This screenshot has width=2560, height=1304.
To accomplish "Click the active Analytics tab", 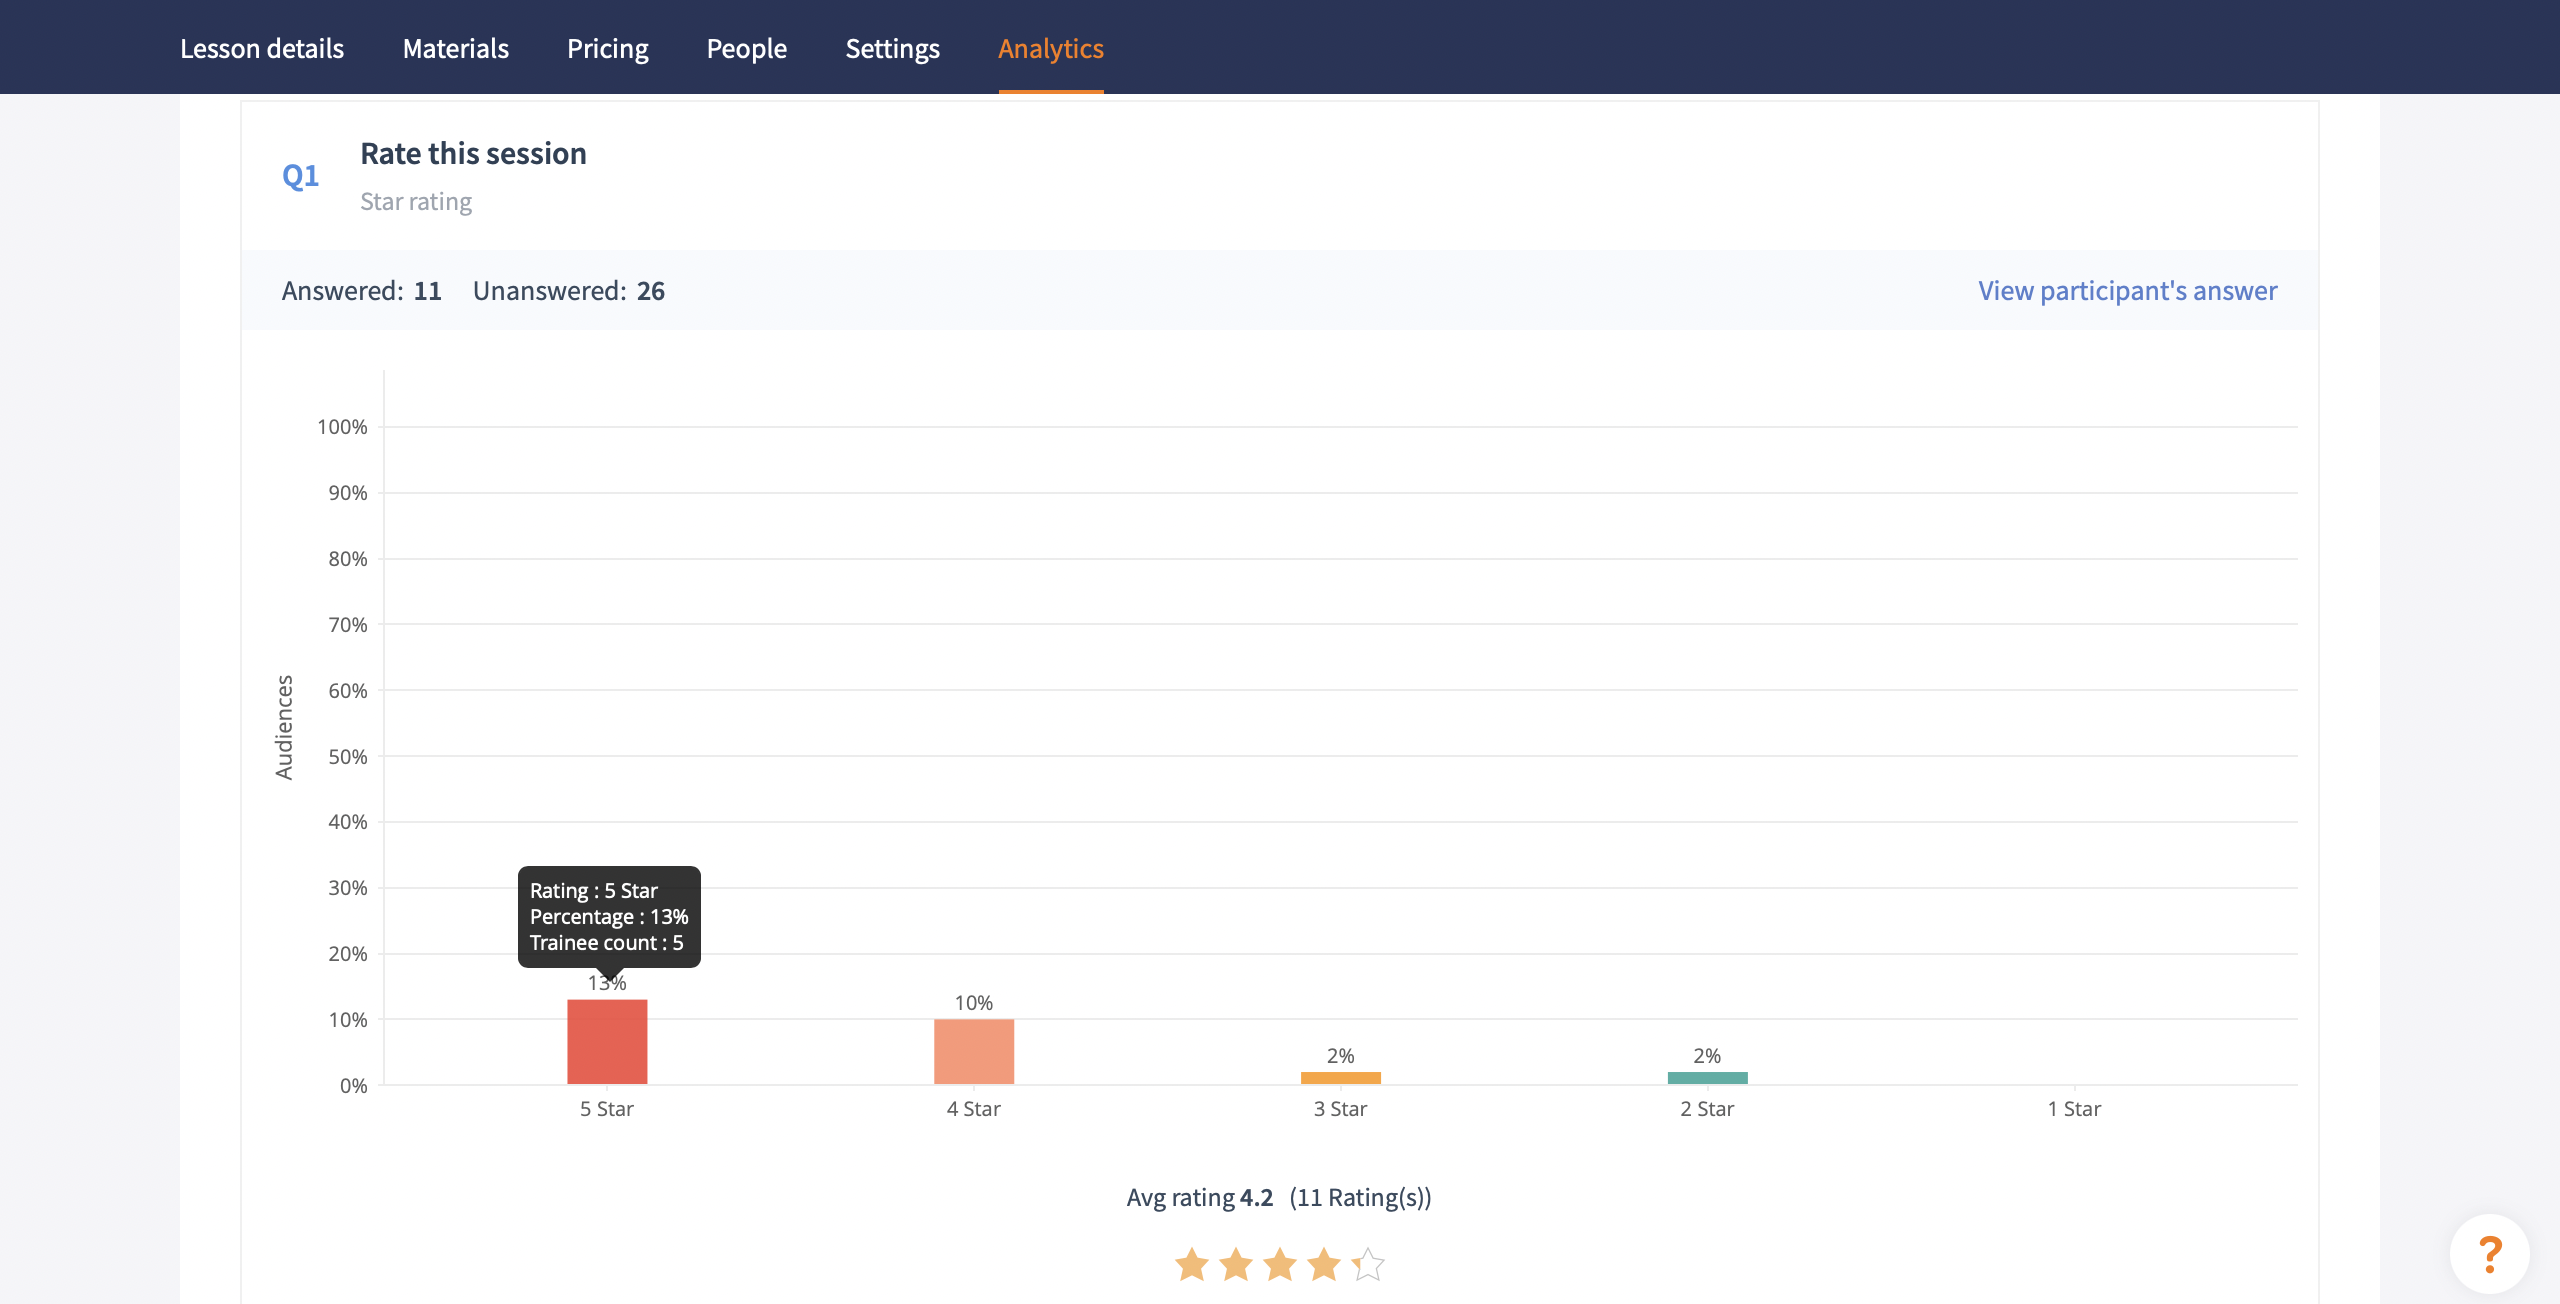I will click(x=1050, y=48).
